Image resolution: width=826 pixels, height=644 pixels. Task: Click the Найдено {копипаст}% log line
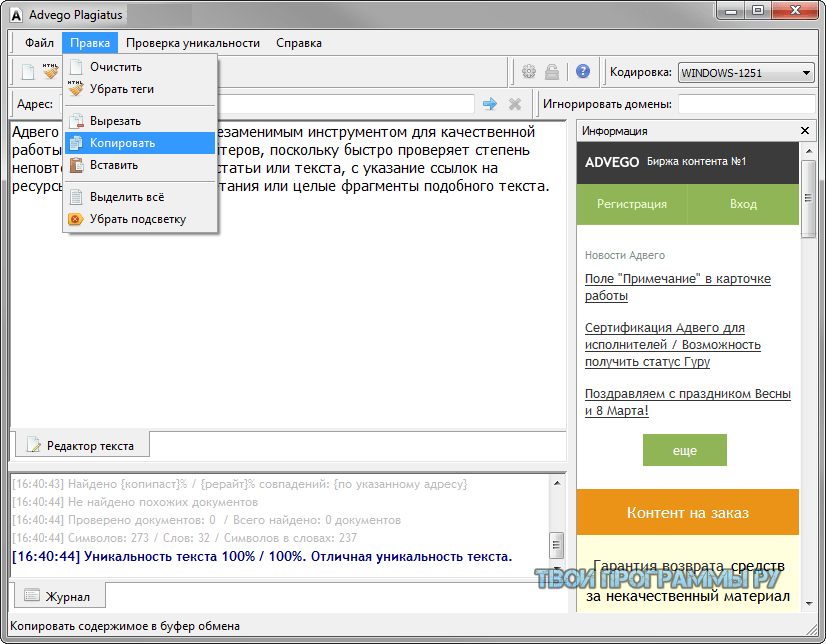pos(240,484)
